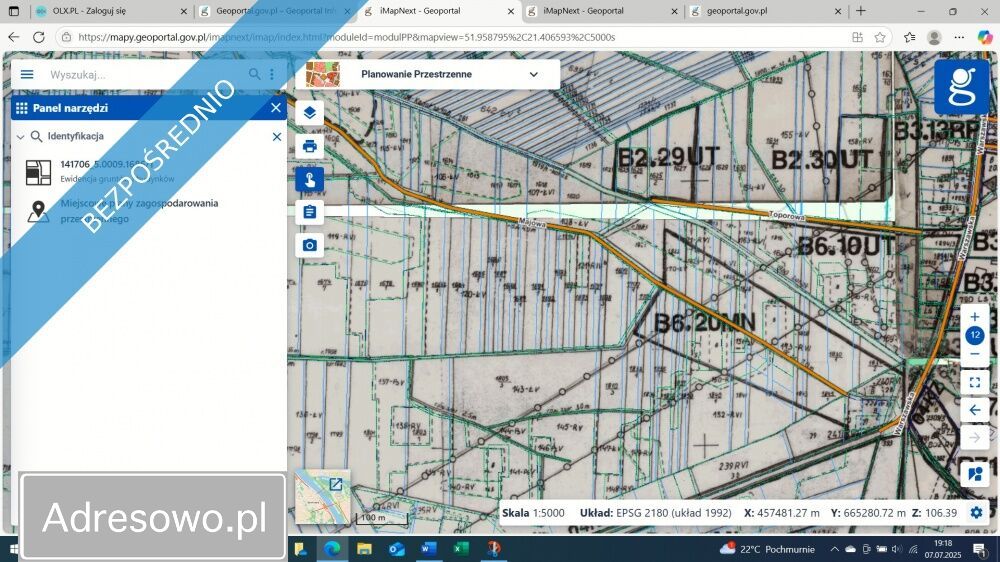Click the browser back button

tap(14, 37)
